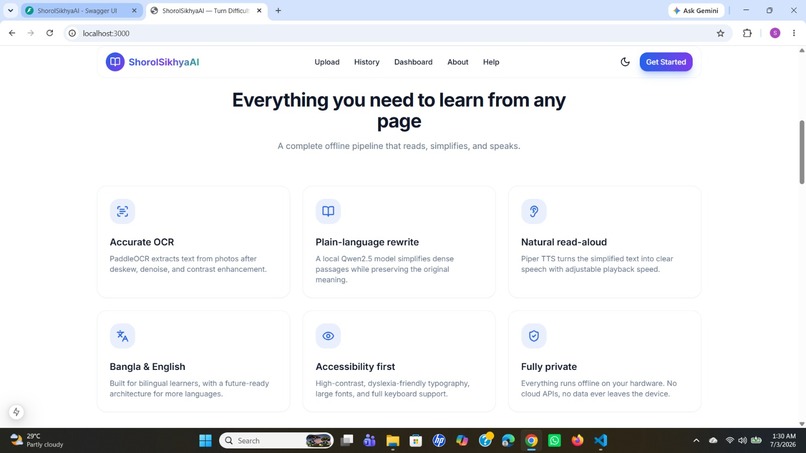The height and width of the screenshot is (453, 806).
Task: Click the Get Started button
Action: [x=666, y=62]
